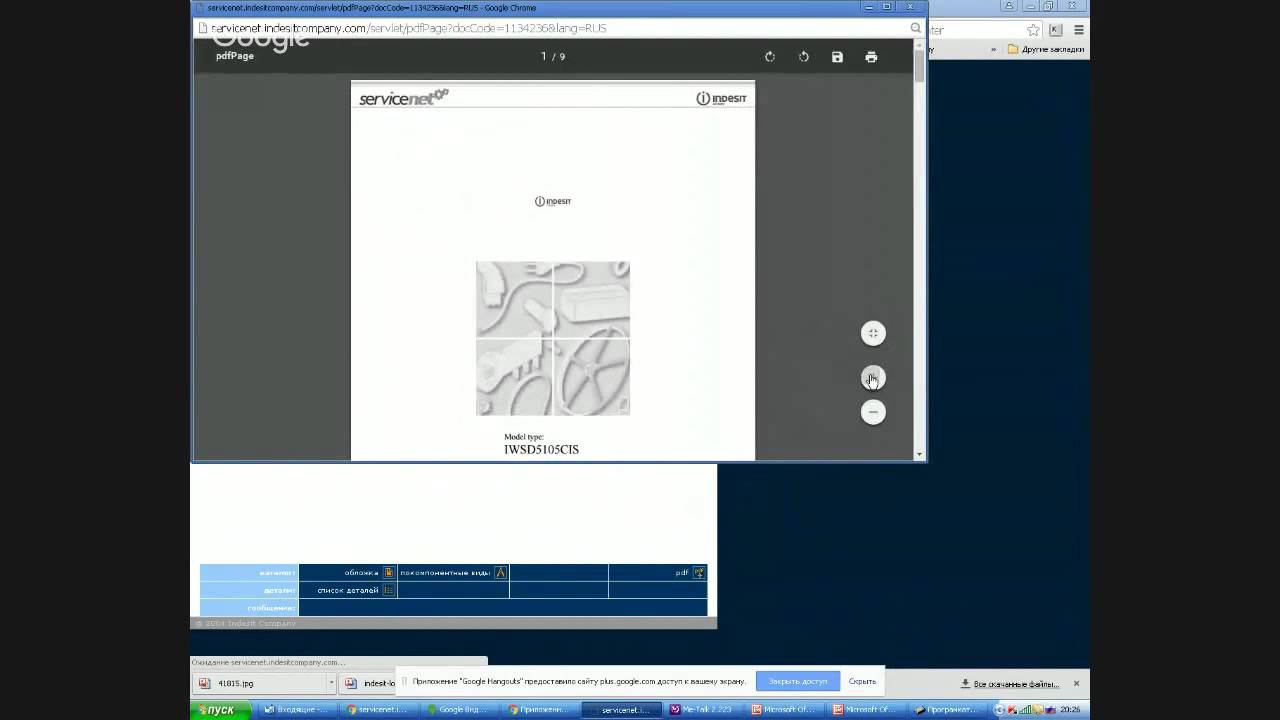Expand the hidden bookmarks chevron
1280x720 pixels.
click(993, 49)
